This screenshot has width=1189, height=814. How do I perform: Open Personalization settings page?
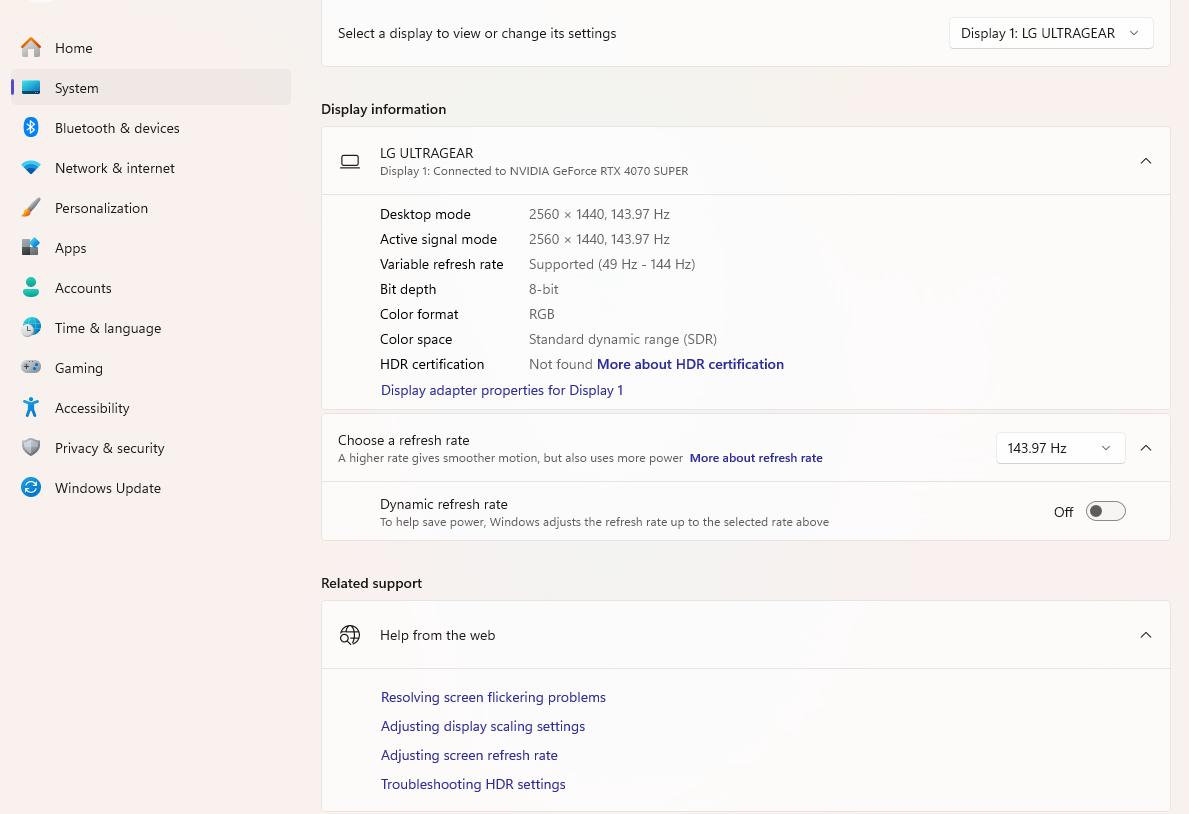pos(151,208)
